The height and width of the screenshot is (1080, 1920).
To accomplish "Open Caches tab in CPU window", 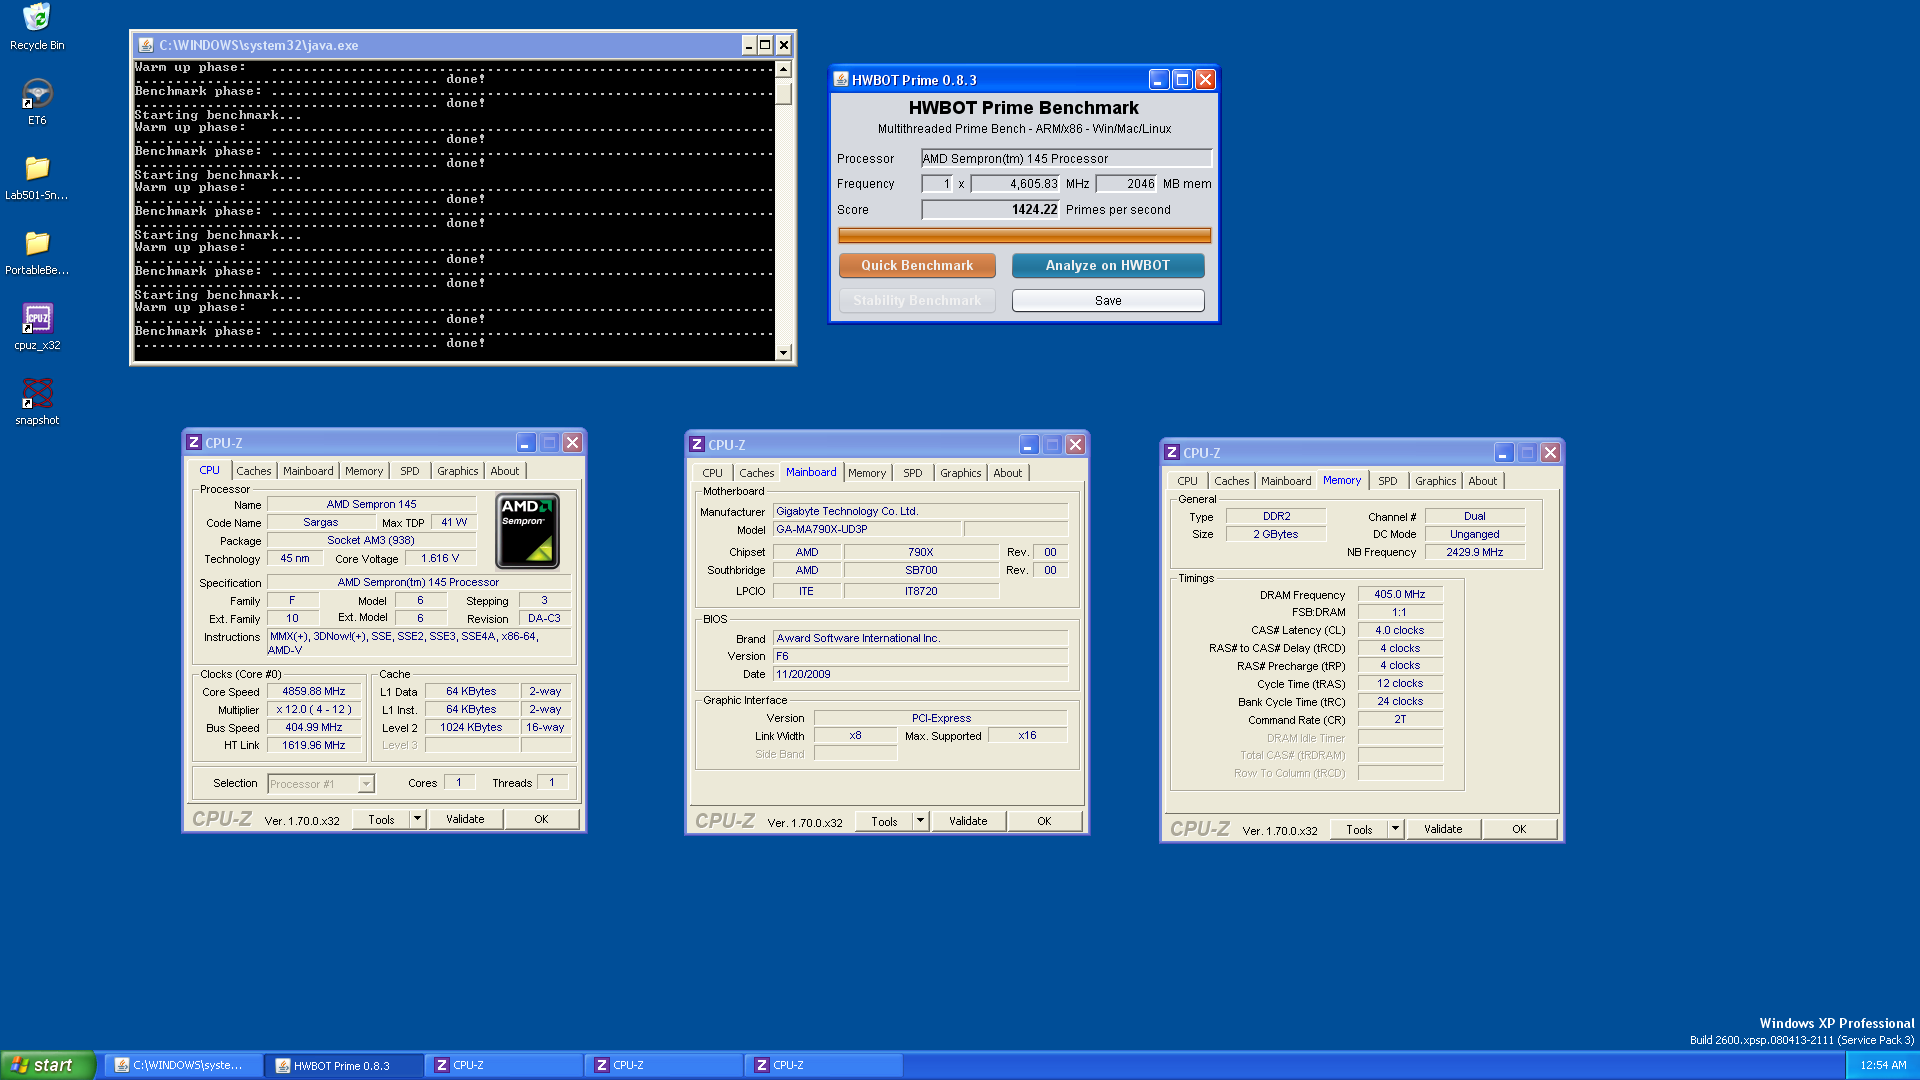I will click(x=253, y=471).
